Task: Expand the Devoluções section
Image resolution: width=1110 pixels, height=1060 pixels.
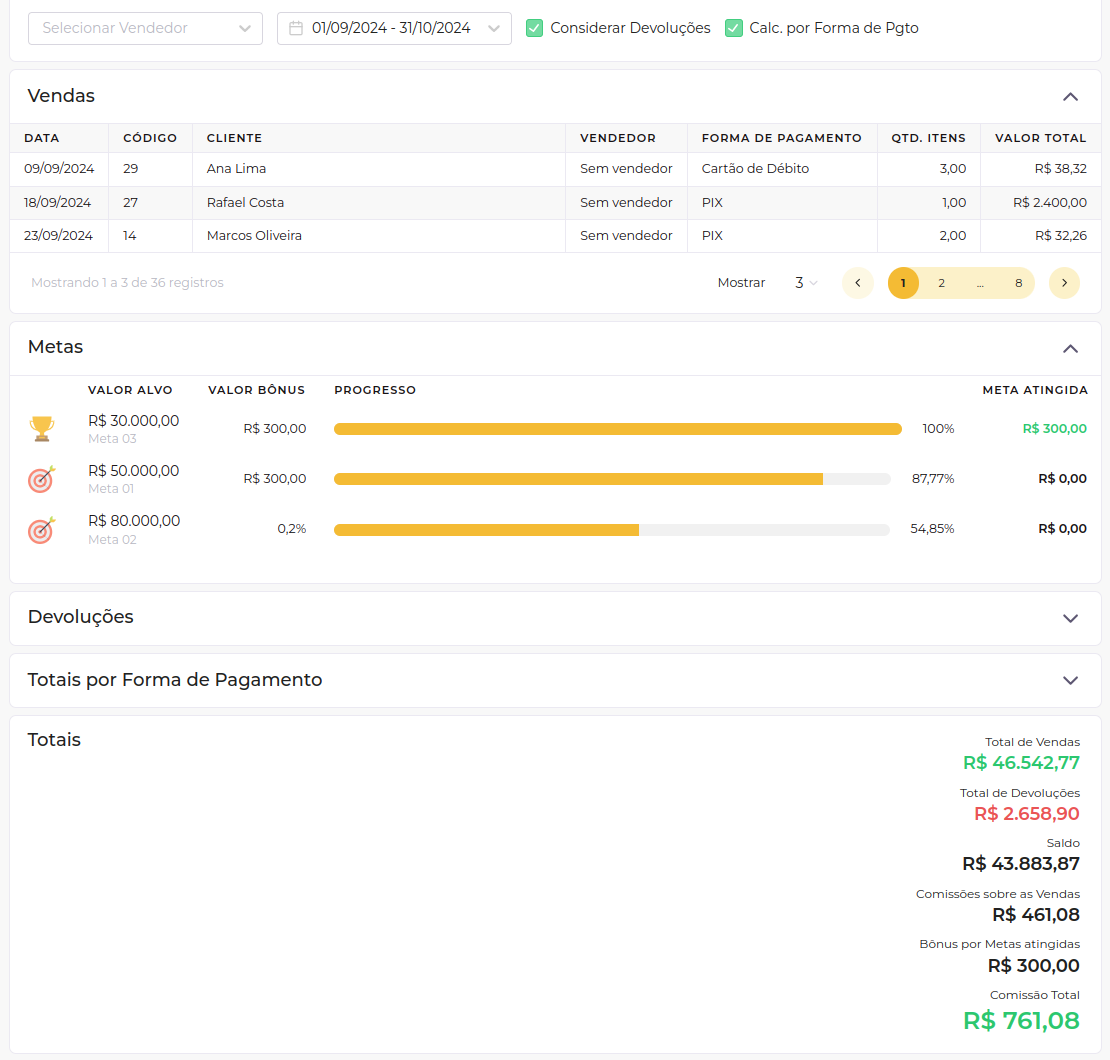Action: (x=1070, y=618)
